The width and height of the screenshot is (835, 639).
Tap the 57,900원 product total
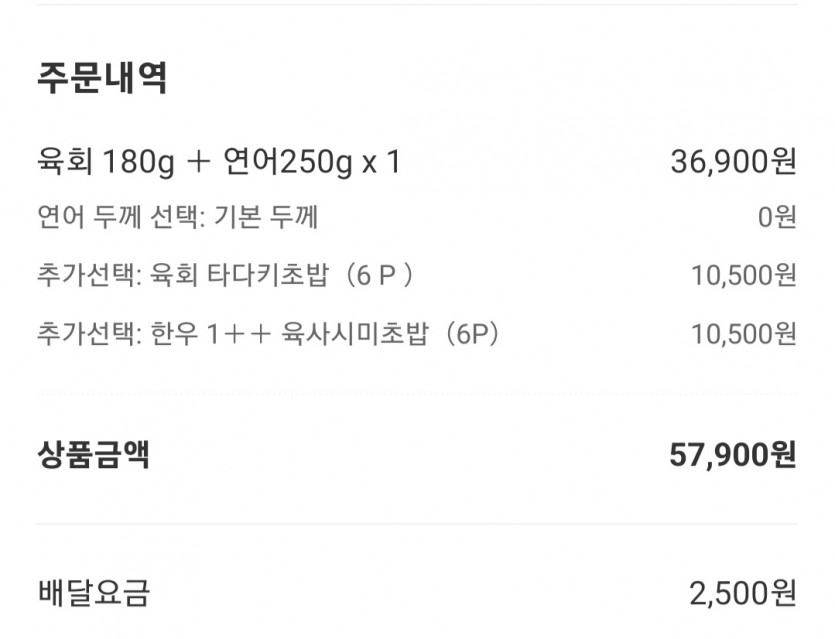pos(733,455)
